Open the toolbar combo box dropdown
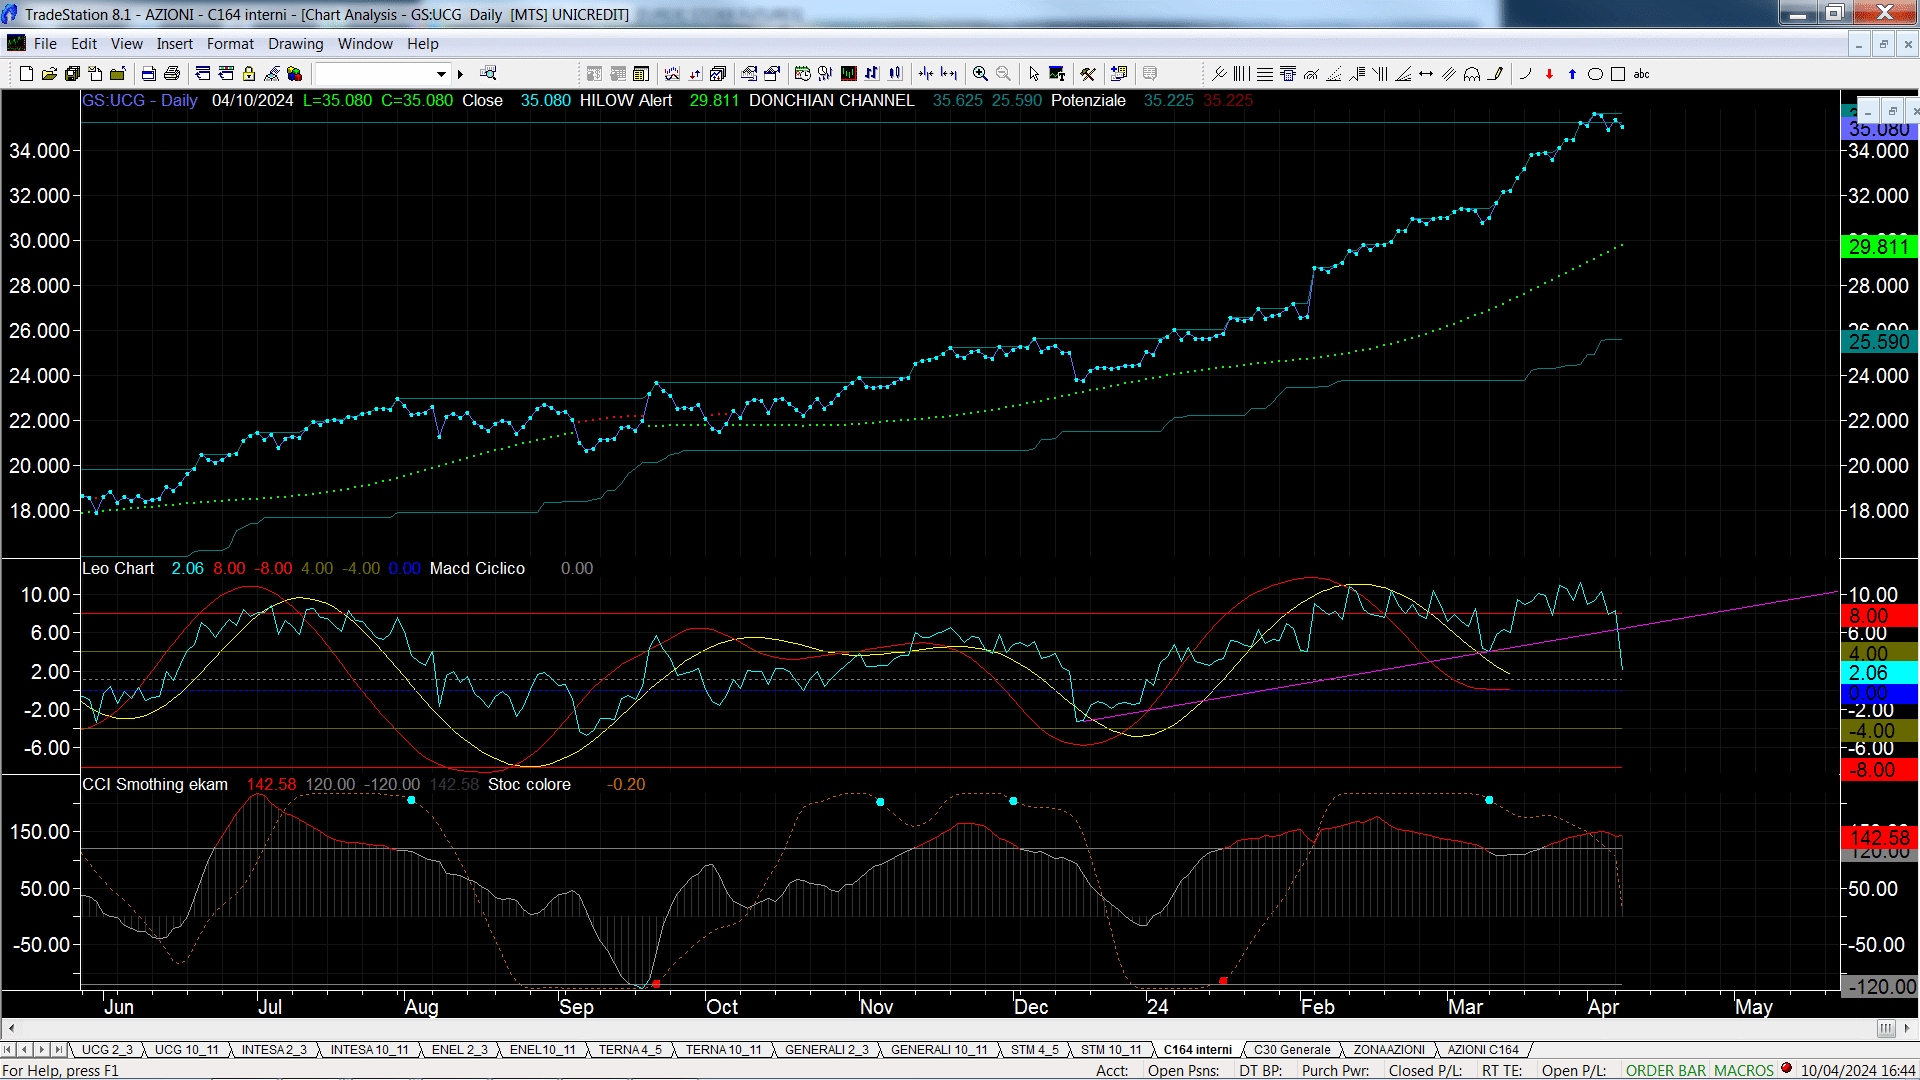This screenshot has width=1920, height=1080. [x=441, y=73]
